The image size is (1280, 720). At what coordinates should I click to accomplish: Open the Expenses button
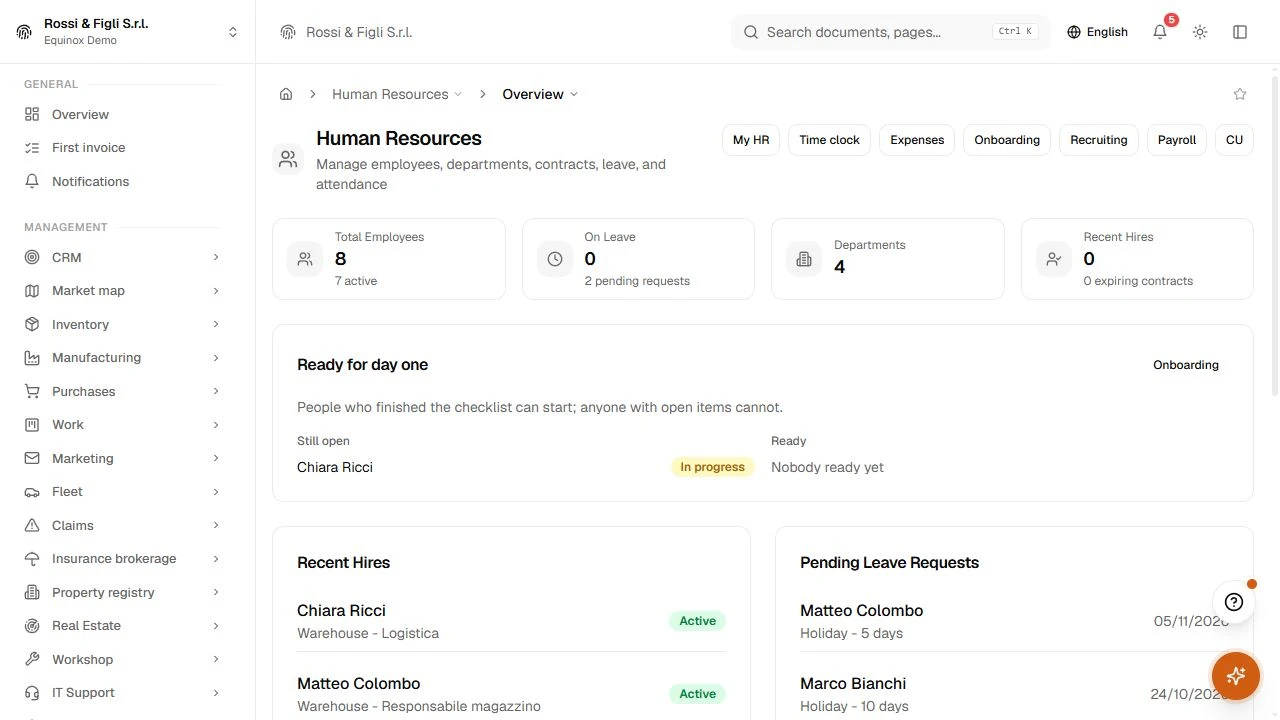coord(917,140)
